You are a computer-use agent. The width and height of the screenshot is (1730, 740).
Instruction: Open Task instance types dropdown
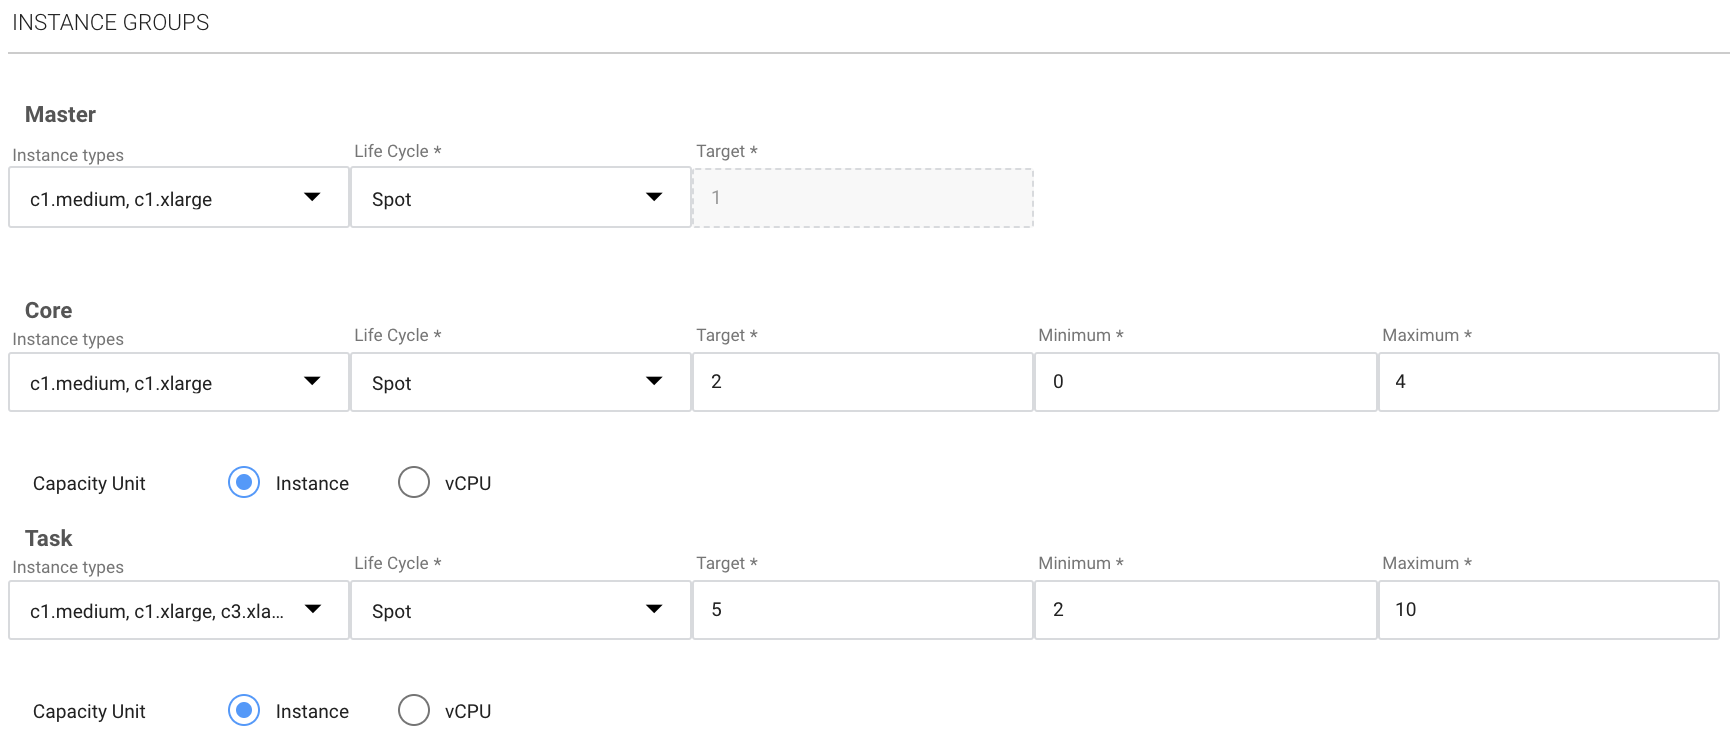[x=178, y=610]
